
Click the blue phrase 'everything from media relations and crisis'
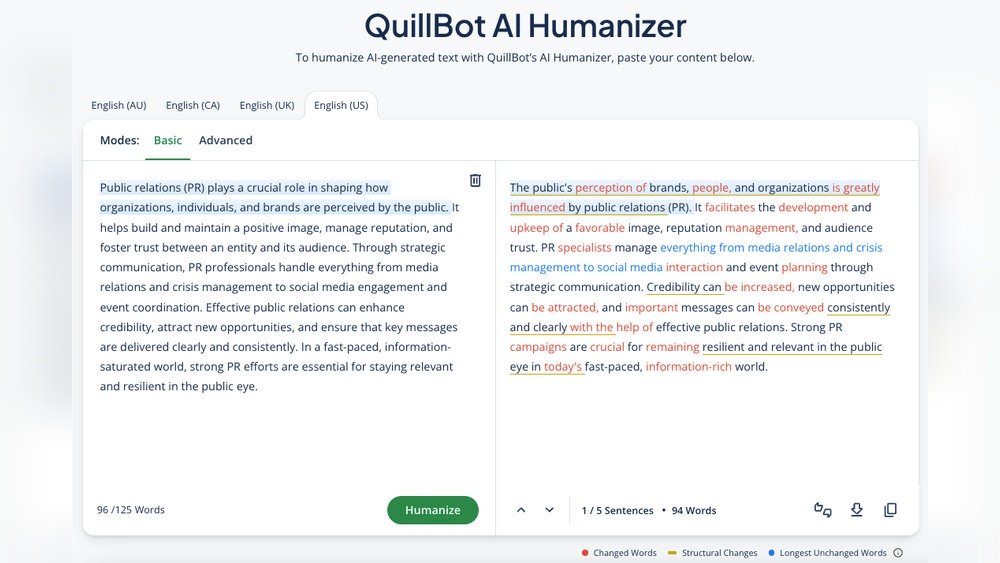click(771, 247)
